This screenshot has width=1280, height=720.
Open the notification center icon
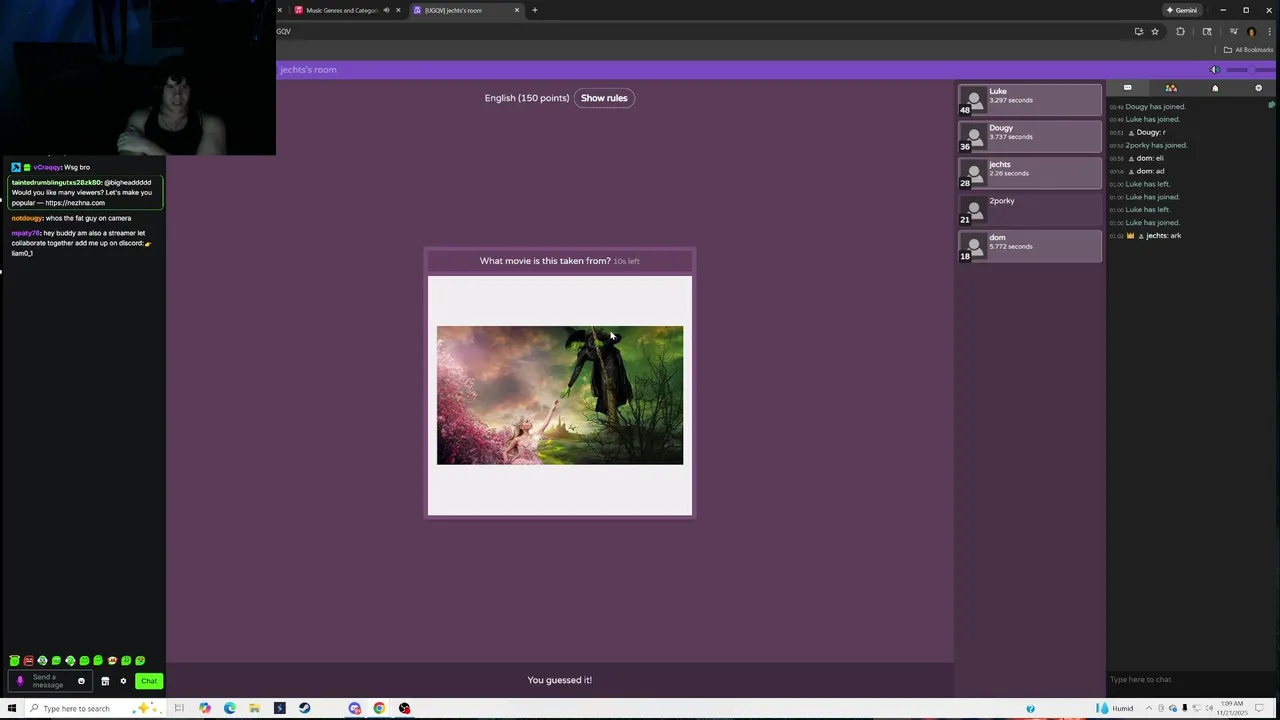1262,709
